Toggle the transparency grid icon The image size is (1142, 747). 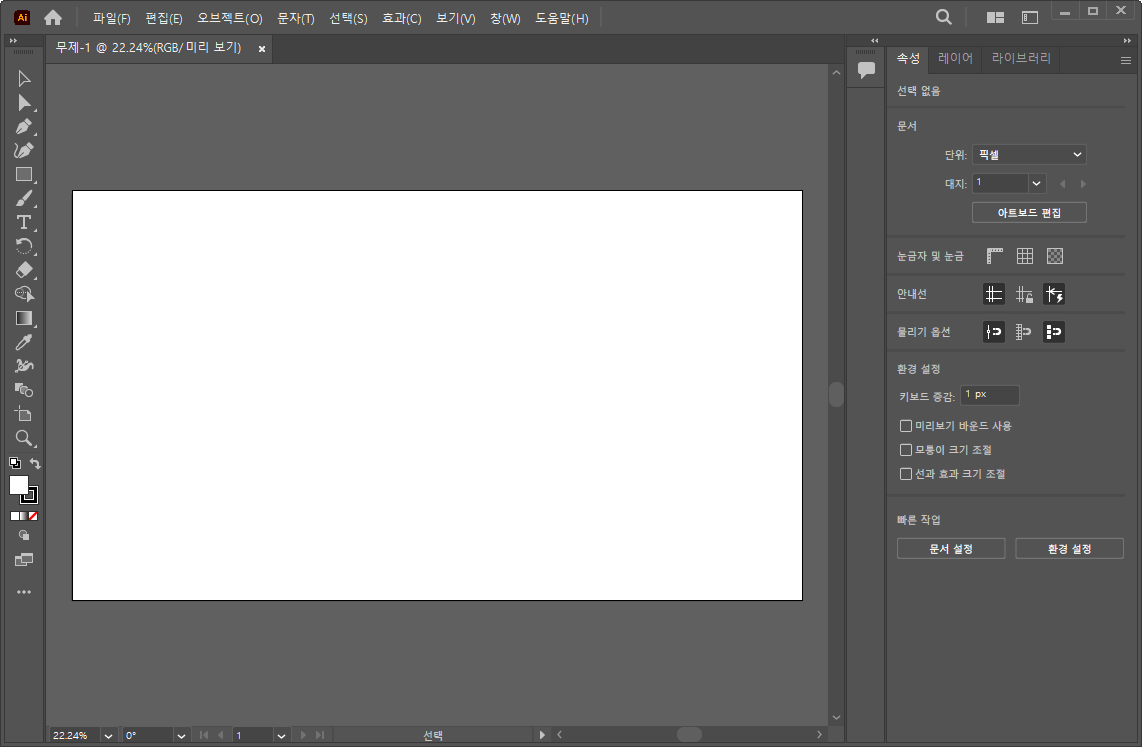[x=1055, y=256]
